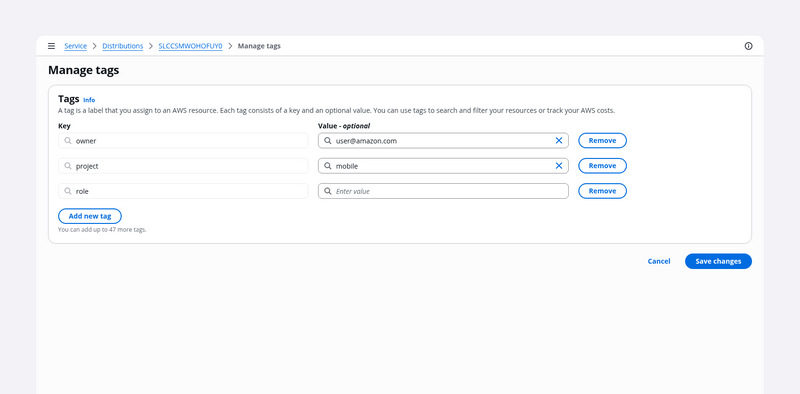This screenshot has width=800, height=394.
Task: Go to Service breadcrumb link
Action: click(76, 46)
